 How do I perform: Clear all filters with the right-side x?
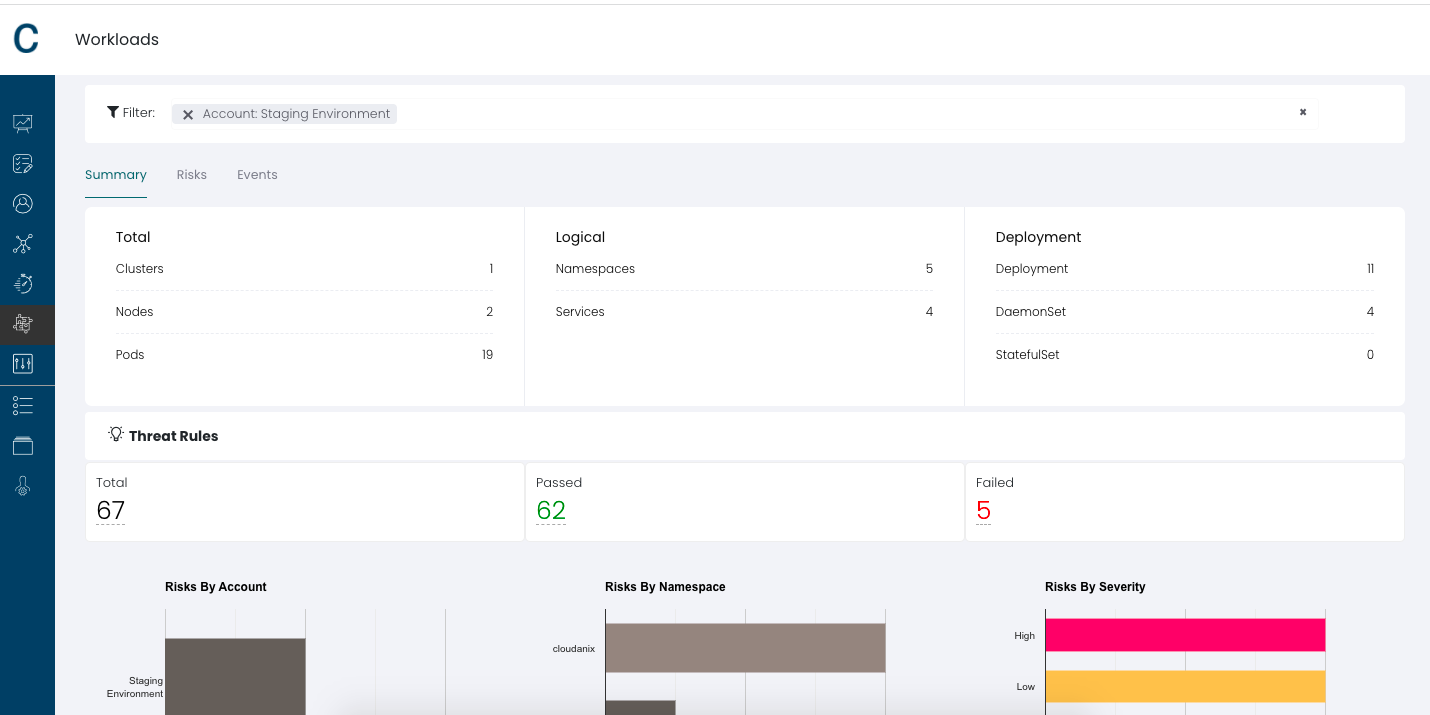tap(1303, 112)
